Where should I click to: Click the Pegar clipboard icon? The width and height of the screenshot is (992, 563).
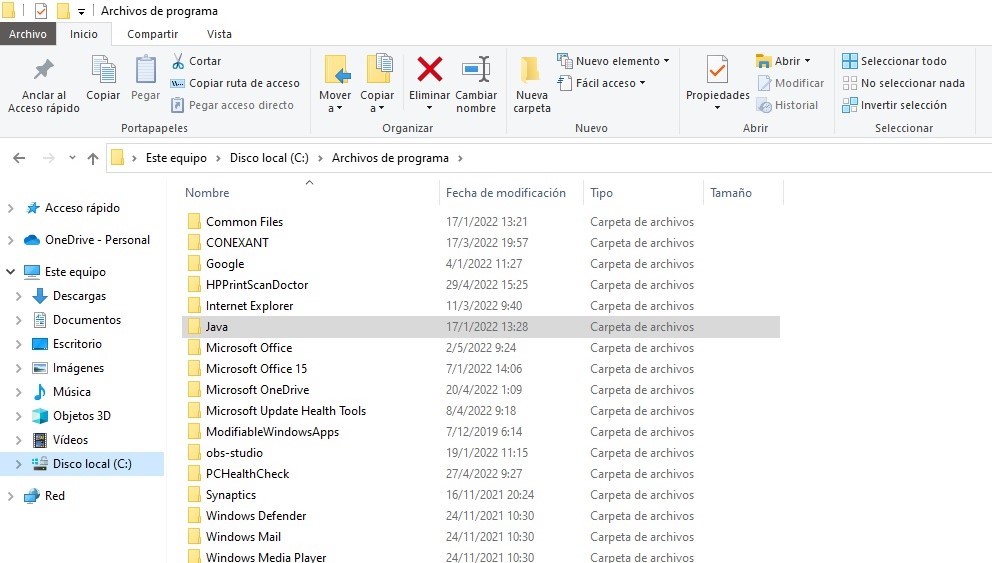tap(146, 69)
